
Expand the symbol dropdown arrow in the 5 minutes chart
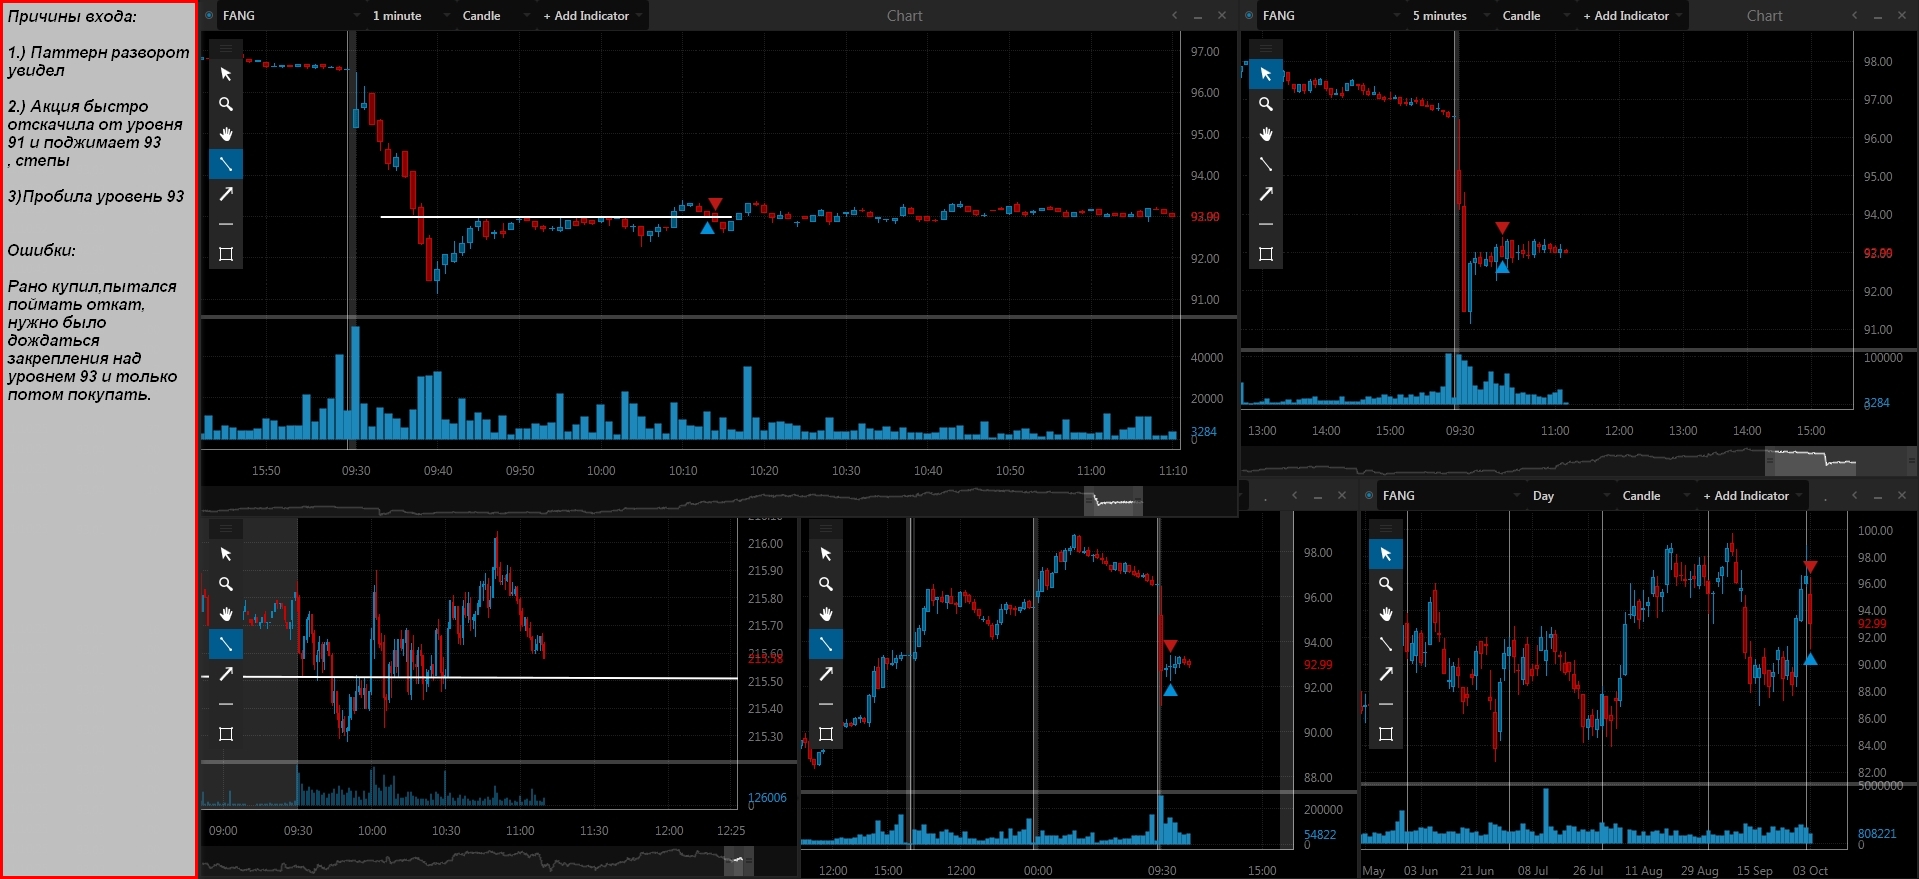coord(1396,16)
